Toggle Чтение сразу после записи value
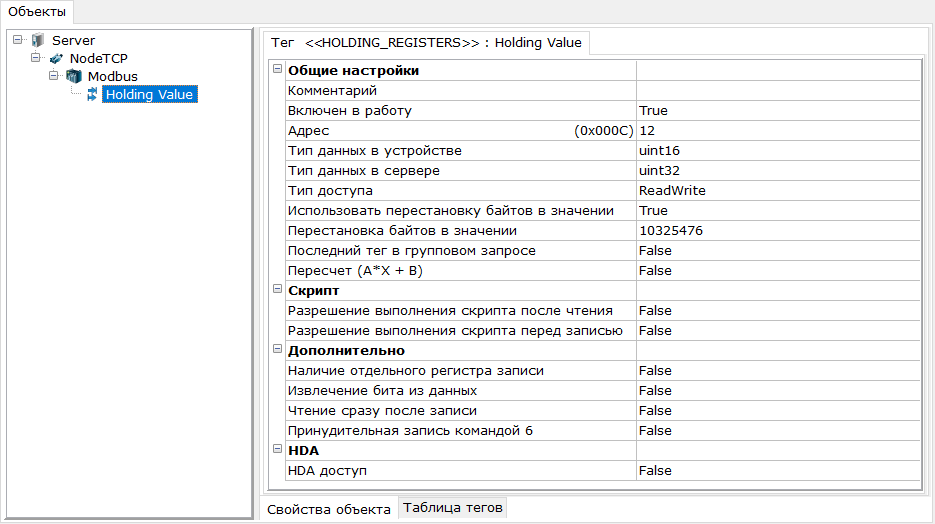 [778, 411]
